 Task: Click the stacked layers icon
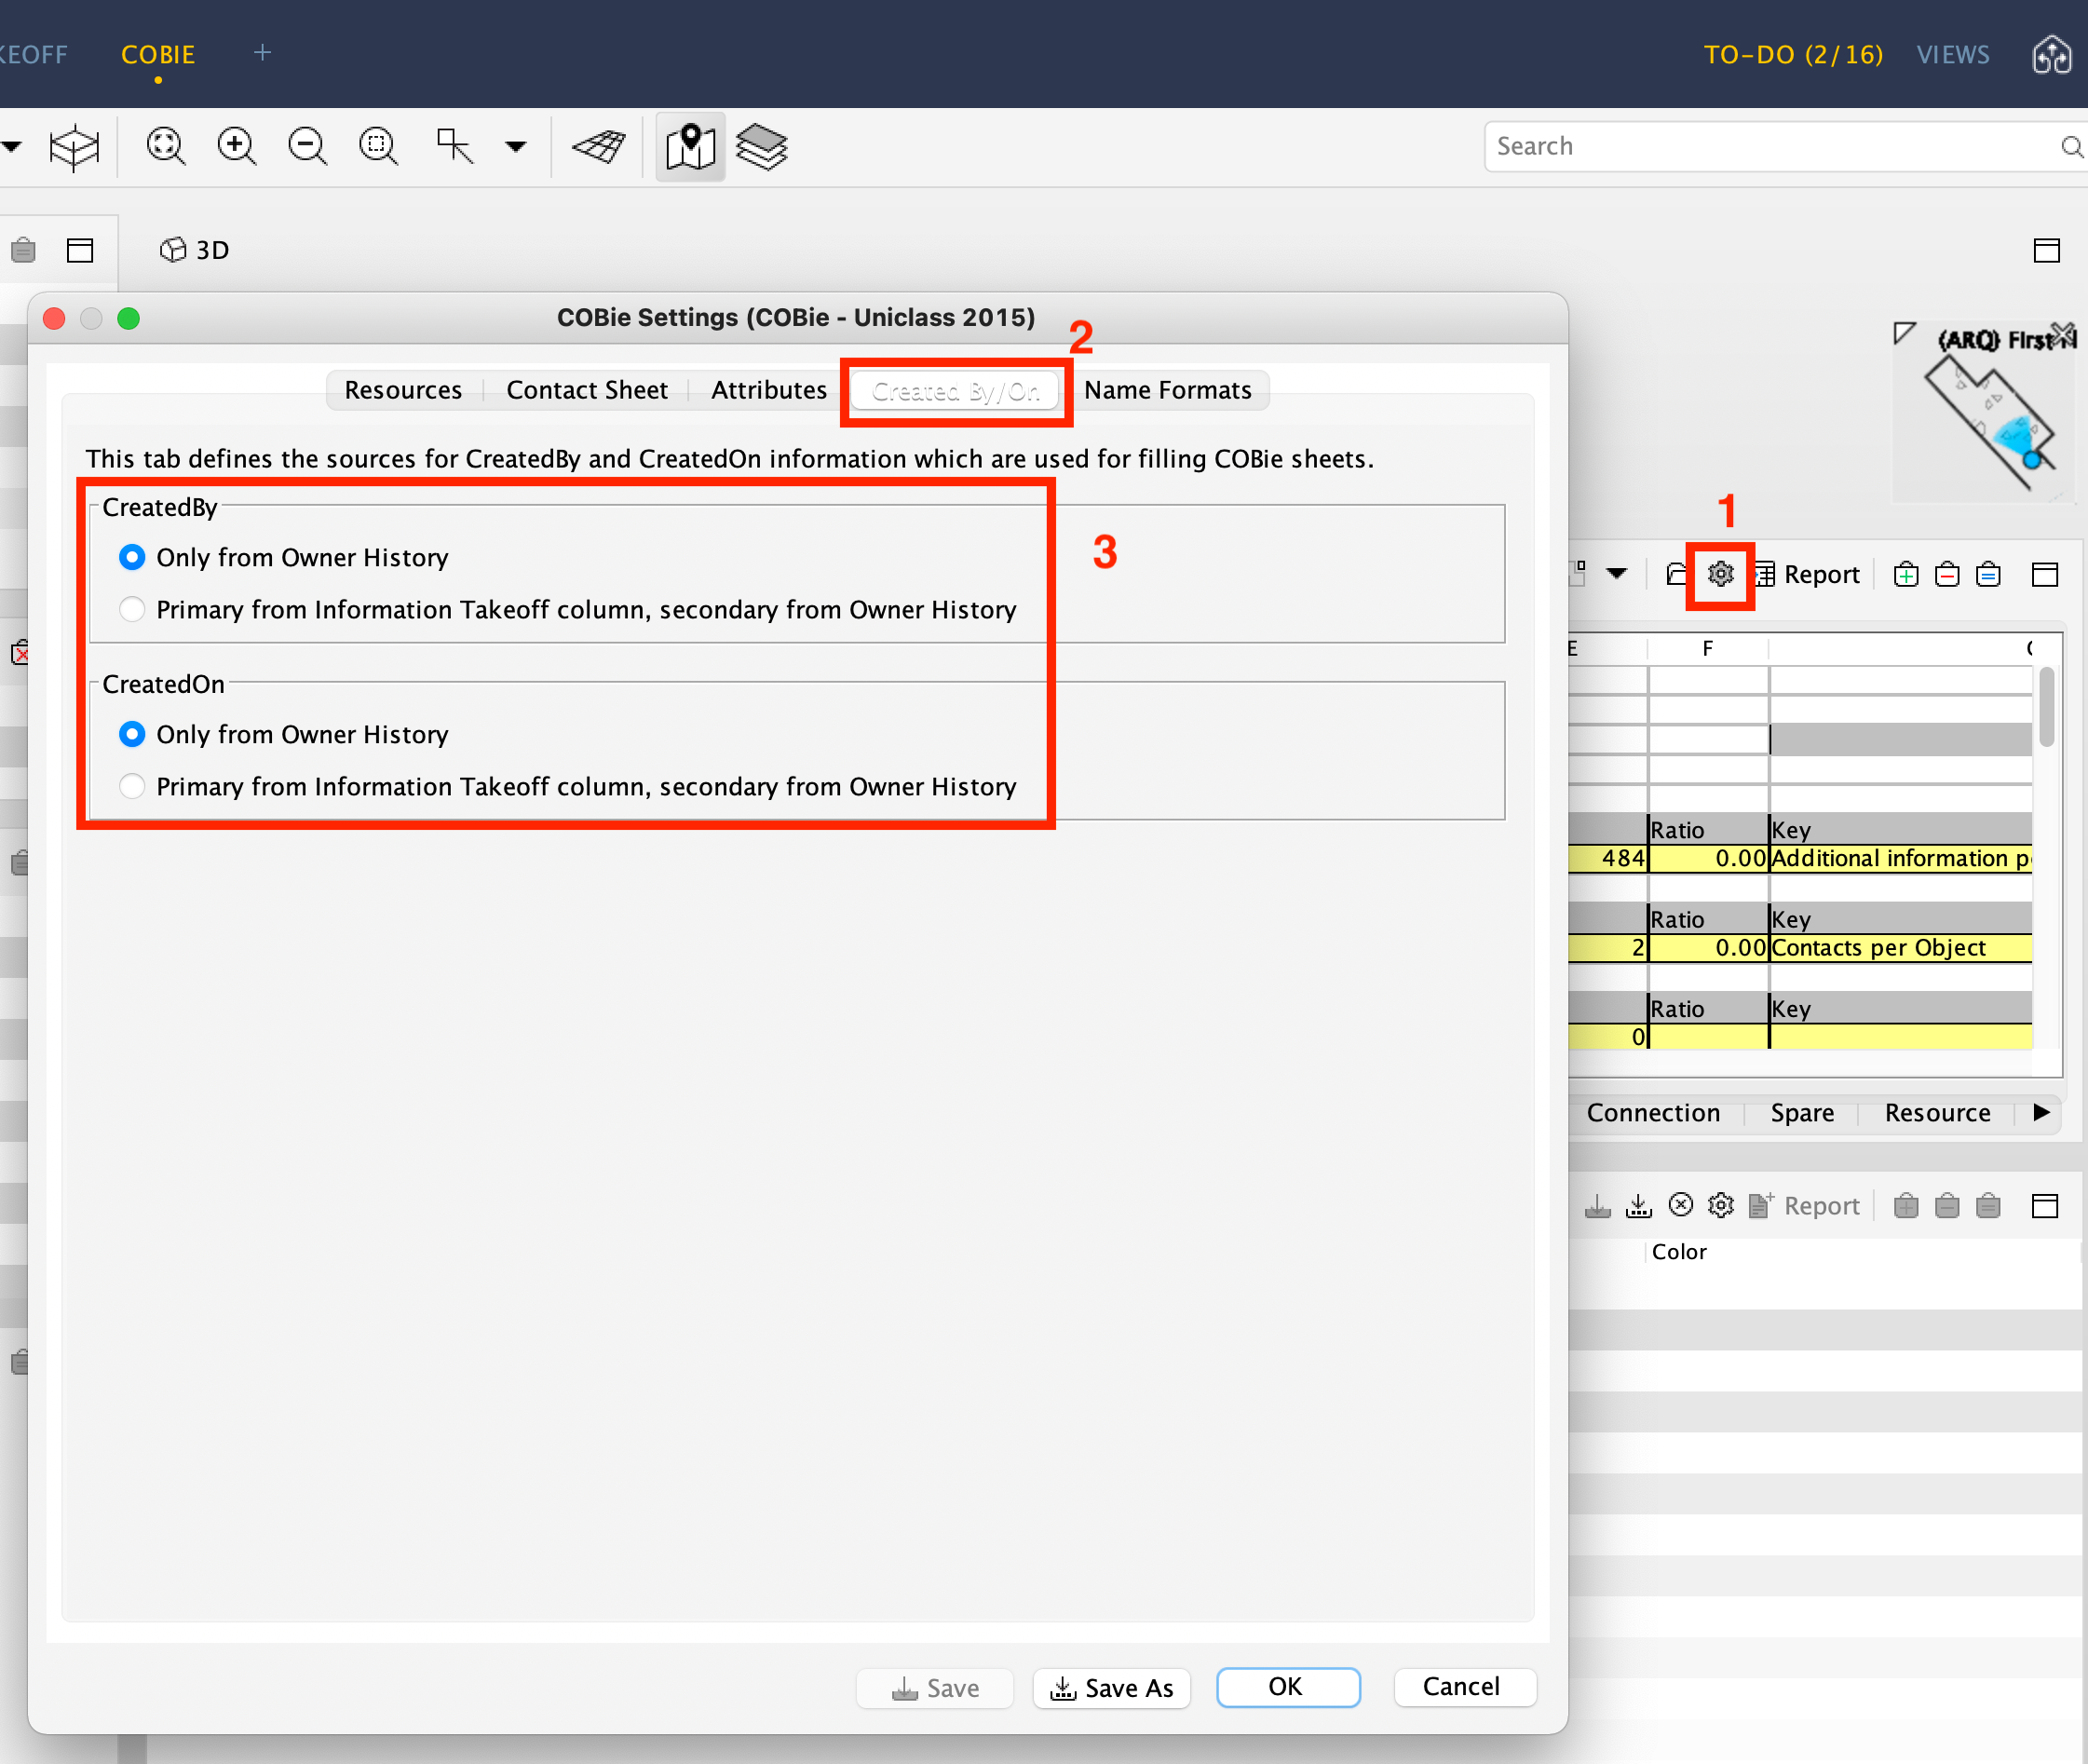pos(762,147)
